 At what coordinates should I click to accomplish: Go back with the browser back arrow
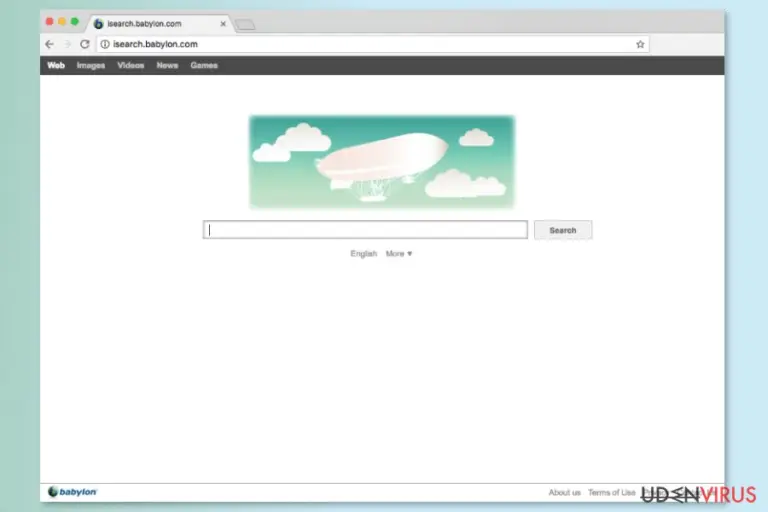click(x=49, y=44)
